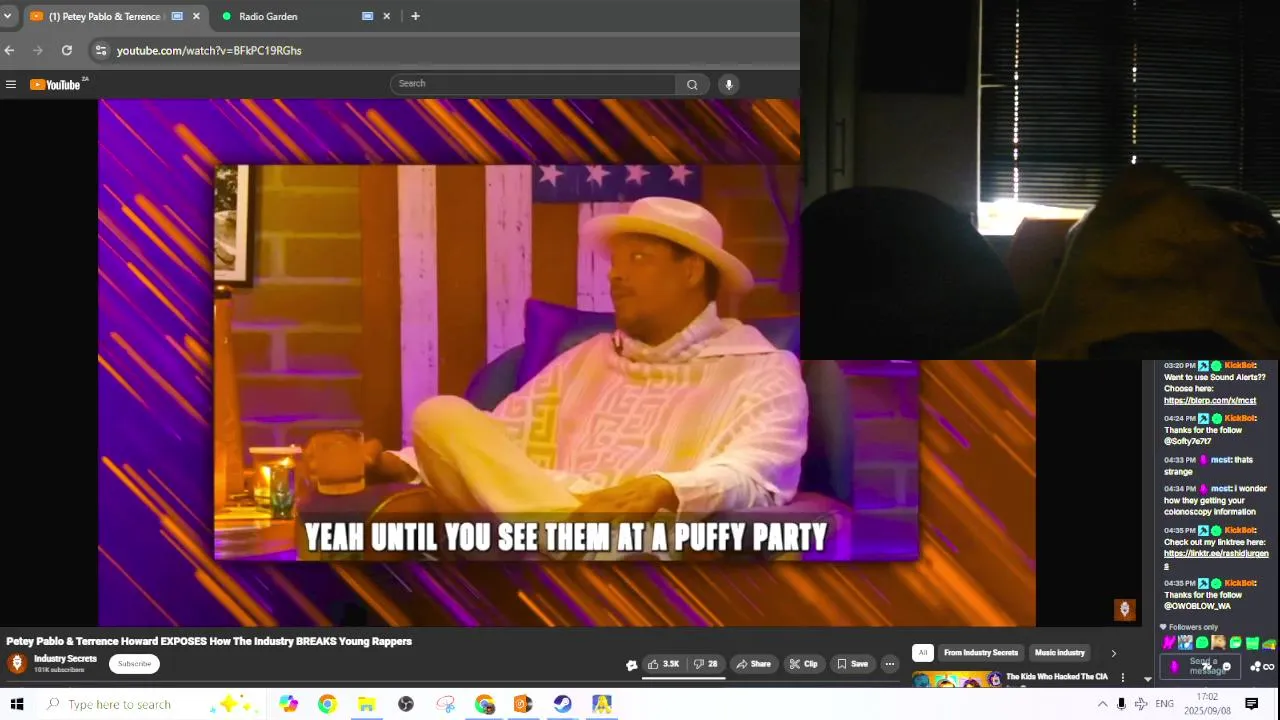Screen dimensions: 1280x720
Task: Start voice search with the microphone icon
Action: coord(729,85)
